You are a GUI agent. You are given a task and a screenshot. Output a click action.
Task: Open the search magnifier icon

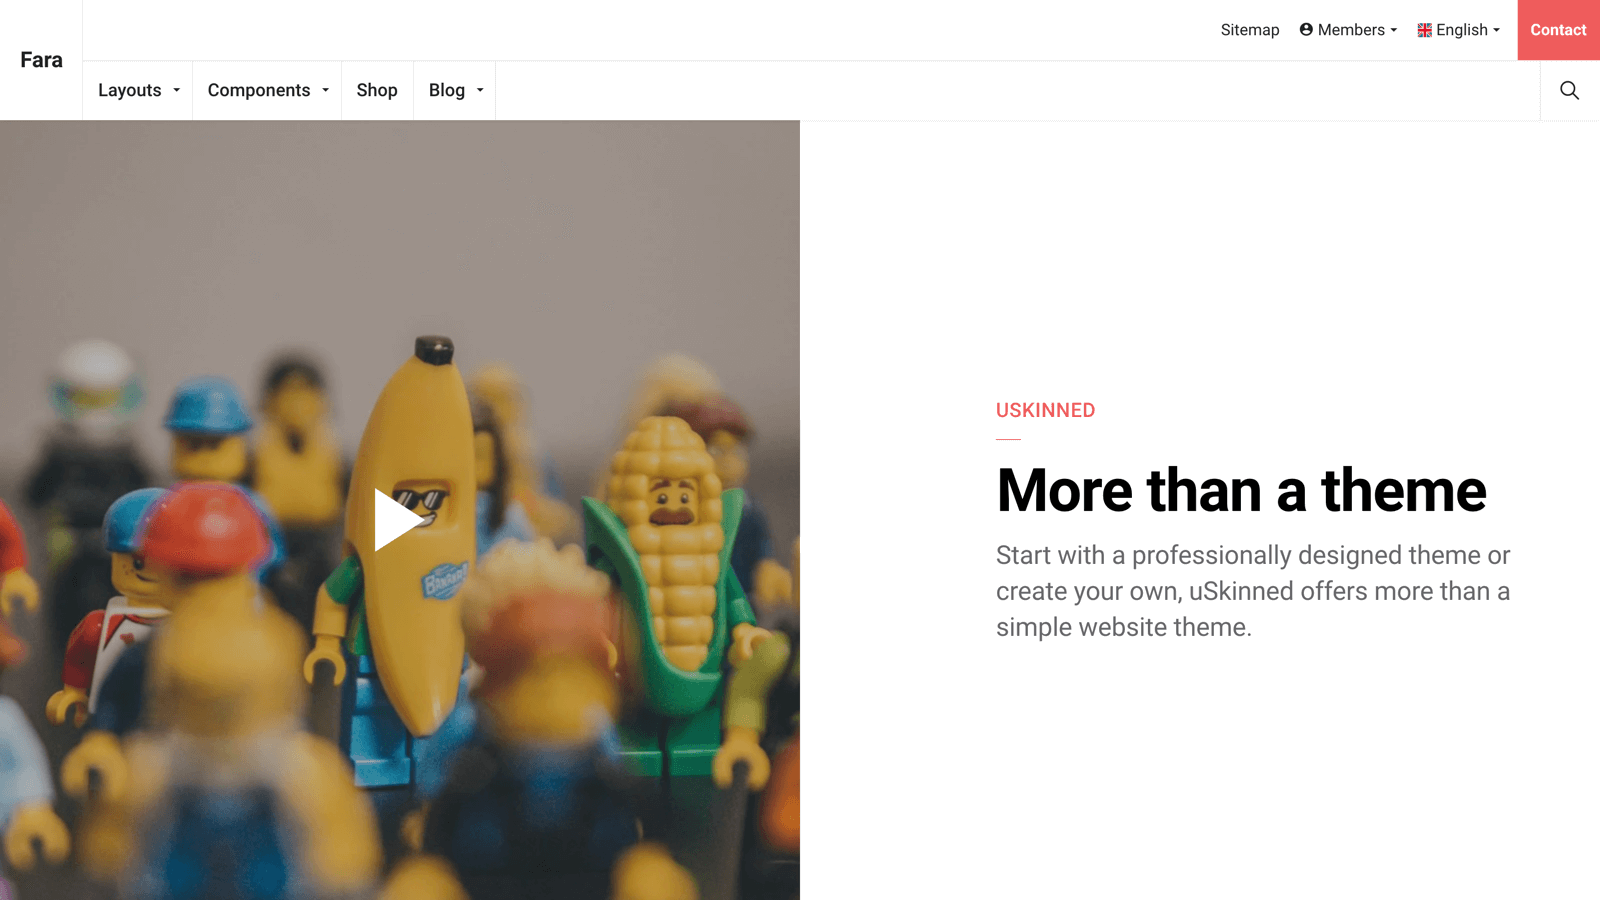point(1569,90)
